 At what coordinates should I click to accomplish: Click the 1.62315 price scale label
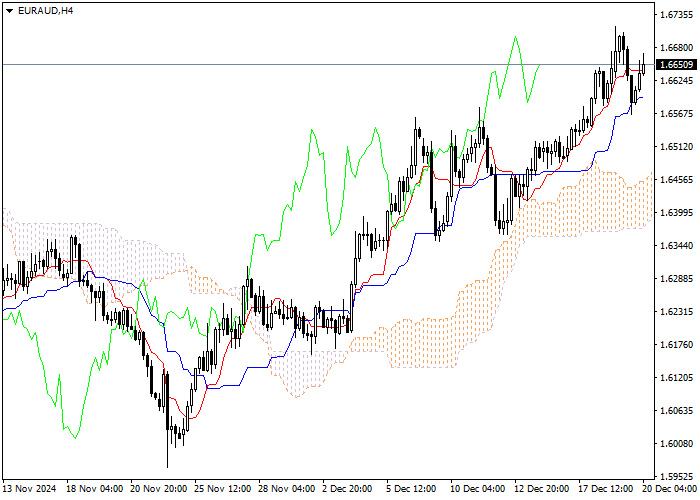click(x=677, y=312)
